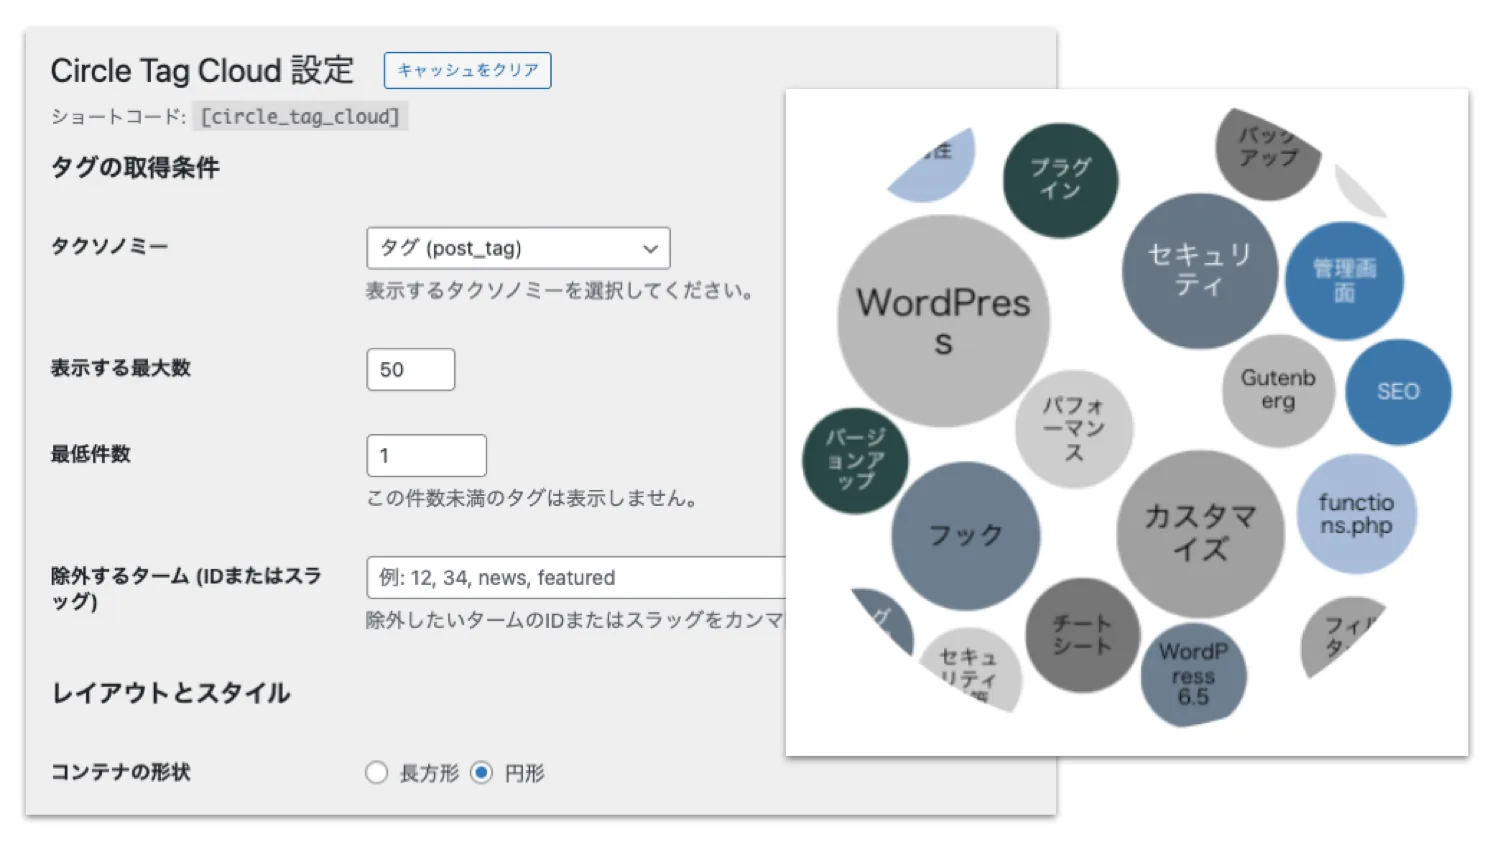Click the 管理画面 tag circle

[x=1343, y=280]
